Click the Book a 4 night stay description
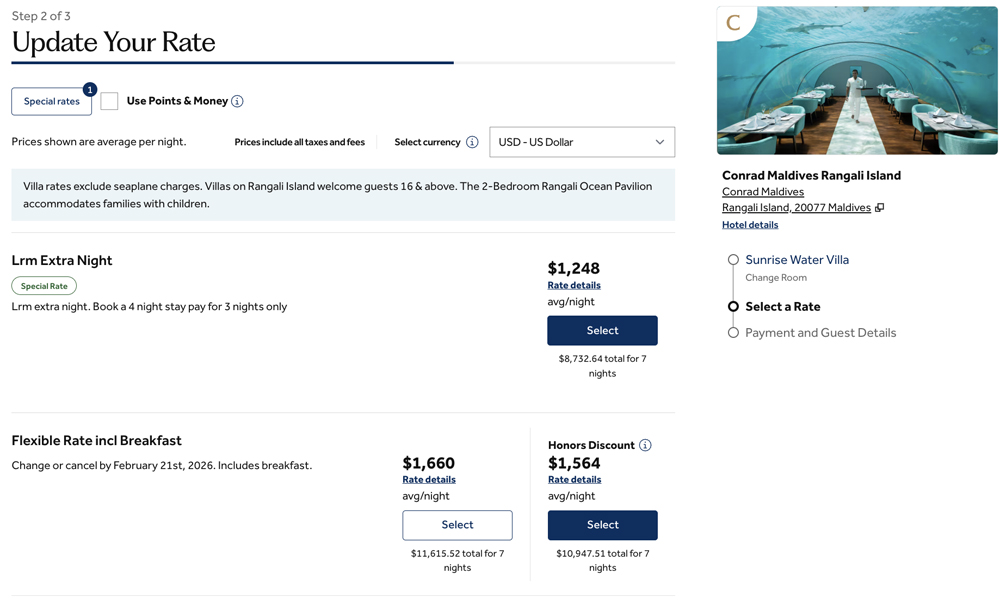The image size is (1000, 604). pyautogui.click(x=149, y=307)
